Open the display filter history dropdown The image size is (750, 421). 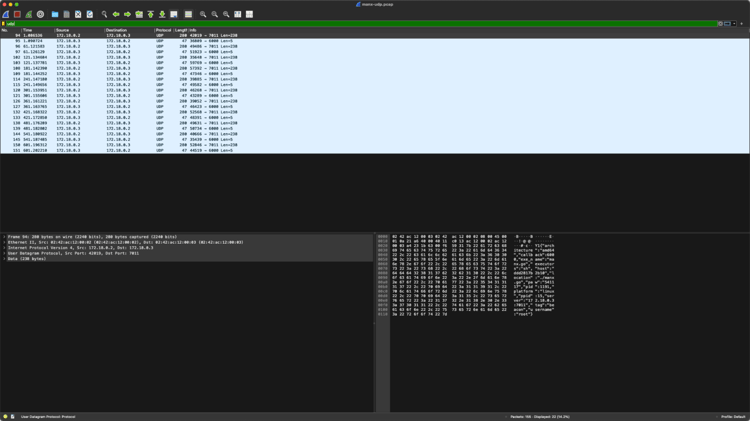[734, 24]
